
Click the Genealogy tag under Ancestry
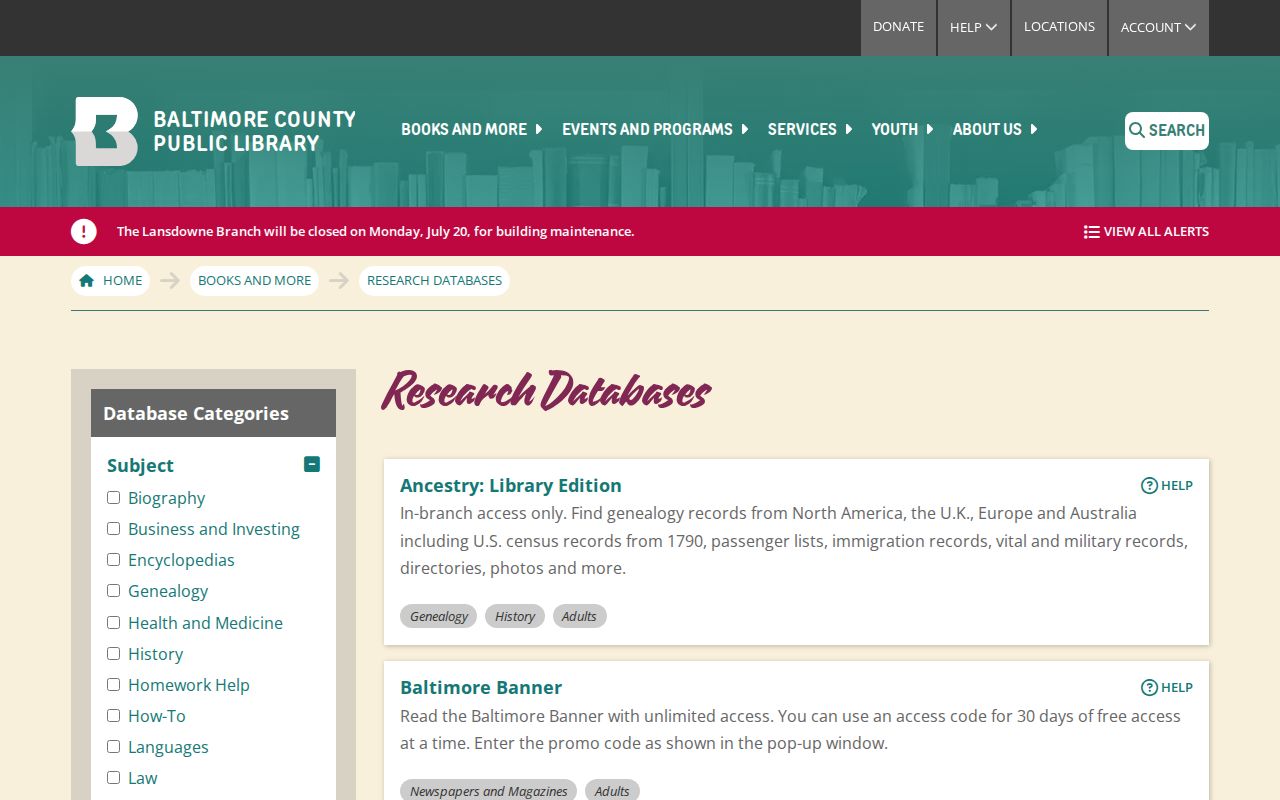438,616
